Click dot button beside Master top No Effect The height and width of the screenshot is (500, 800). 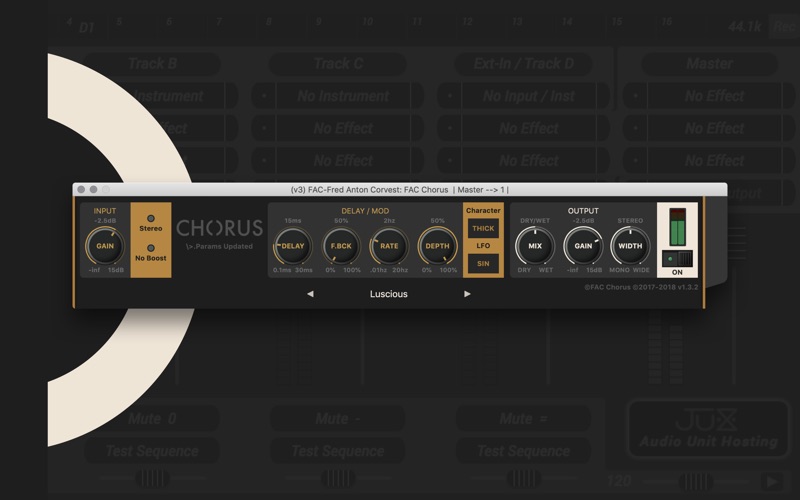pyautogui.click(x=635, y=96)
